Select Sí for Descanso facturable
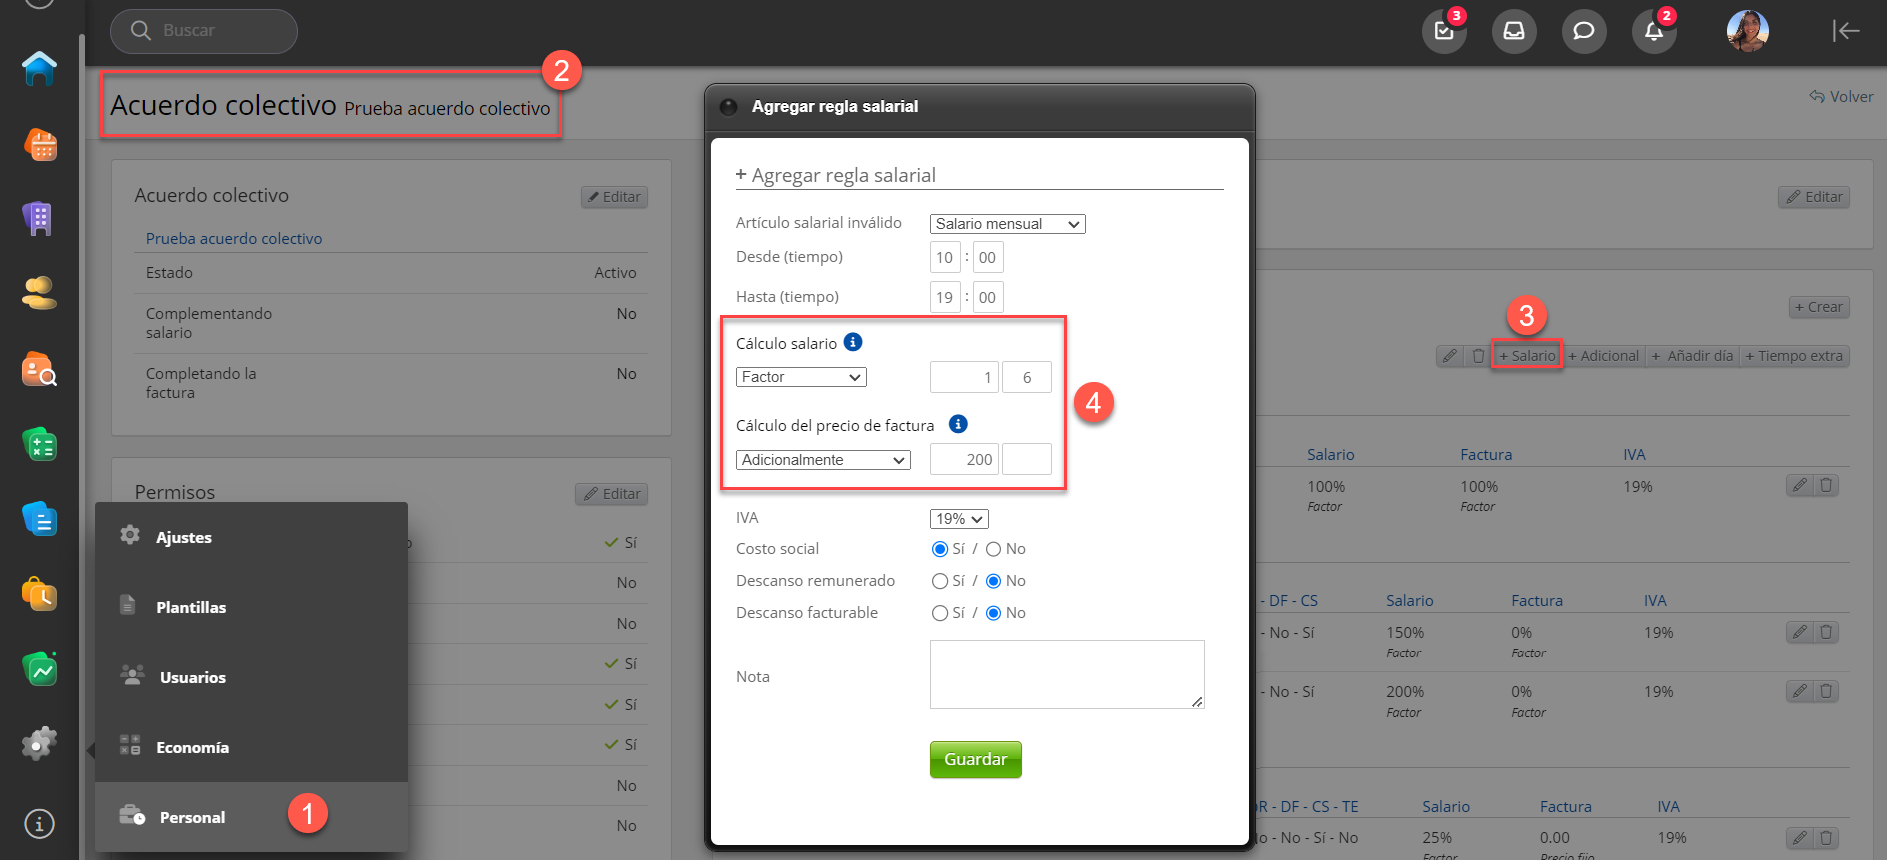This screenshot has width=1887, height=860. 940,613
